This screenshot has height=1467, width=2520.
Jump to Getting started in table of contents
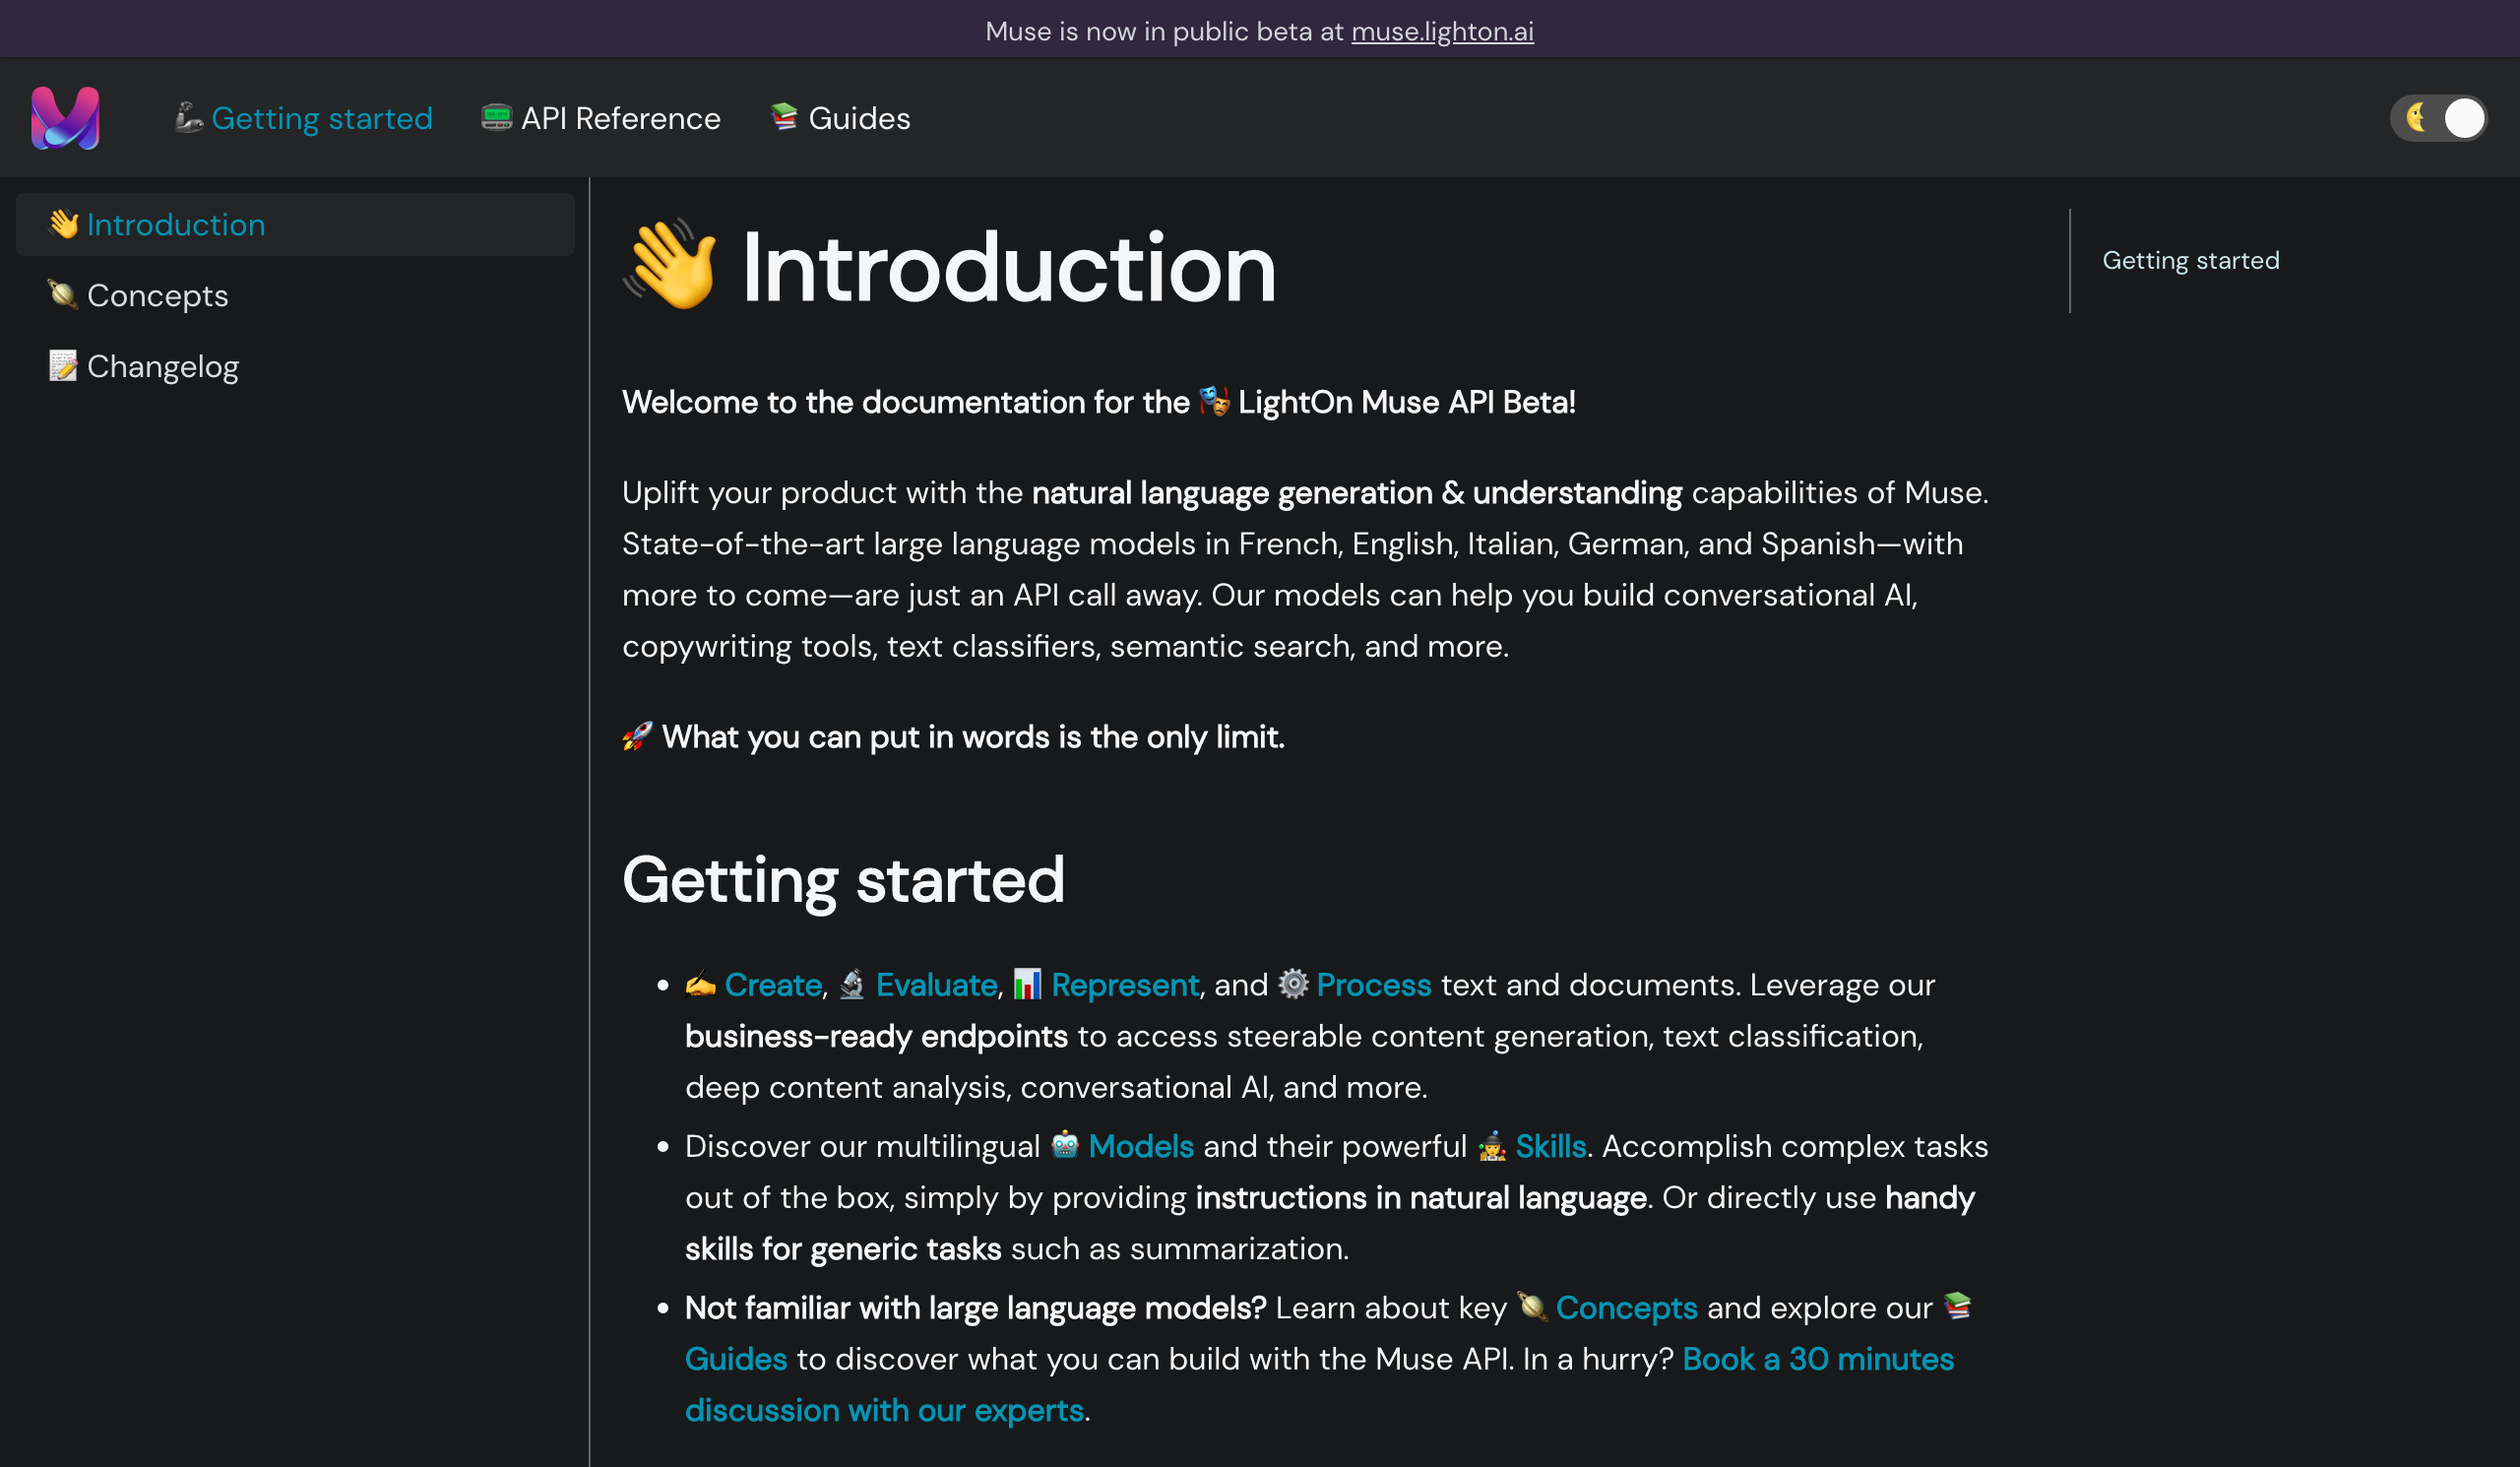pyautogui.click(x=2190, y=261)
